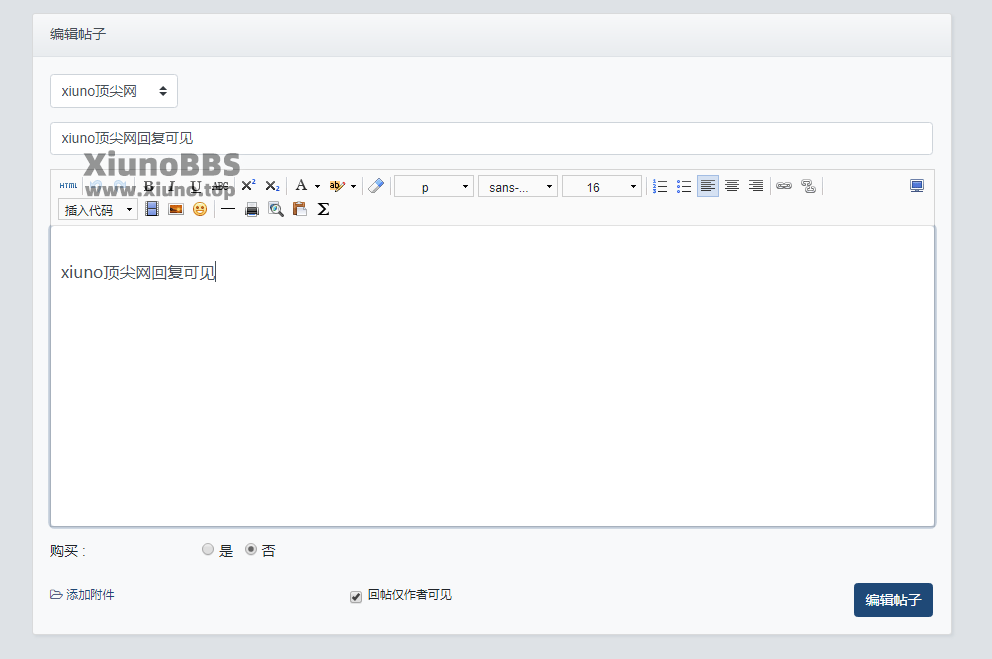
Task: Align text to the left
Action: [708, 186]
